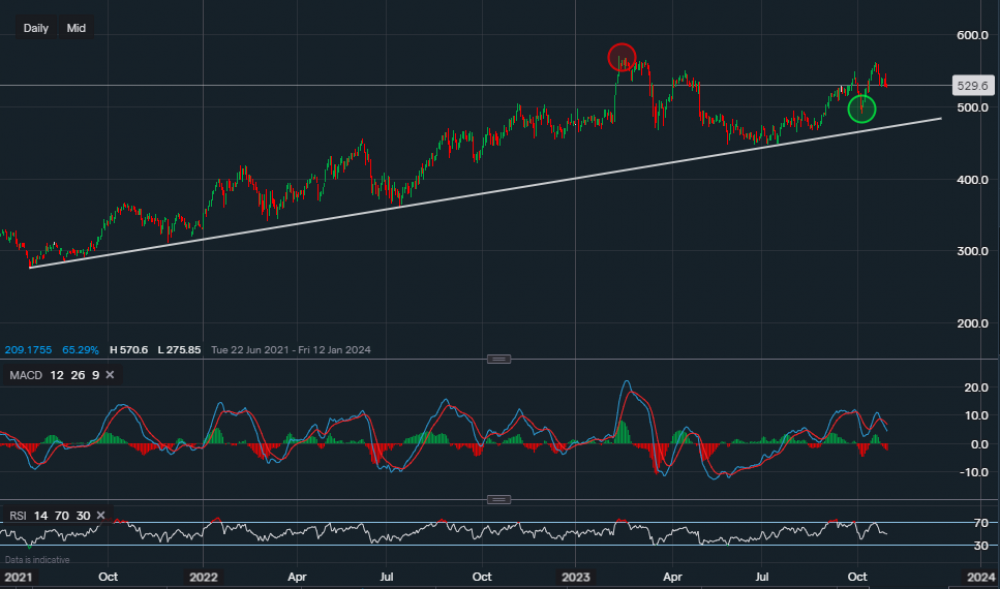Remove the MACD indicator with its X icon
The image size is (1000, 589).
tap(110, 375)
